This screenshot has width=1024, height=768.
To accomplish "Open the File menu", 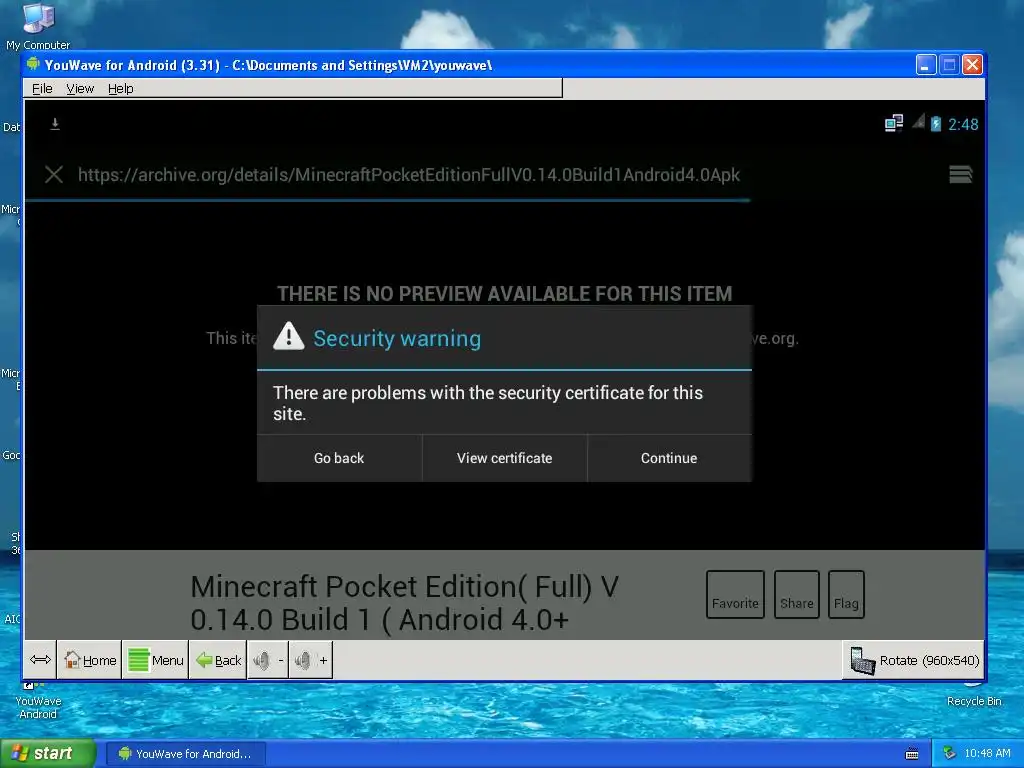I will (42, 89).
